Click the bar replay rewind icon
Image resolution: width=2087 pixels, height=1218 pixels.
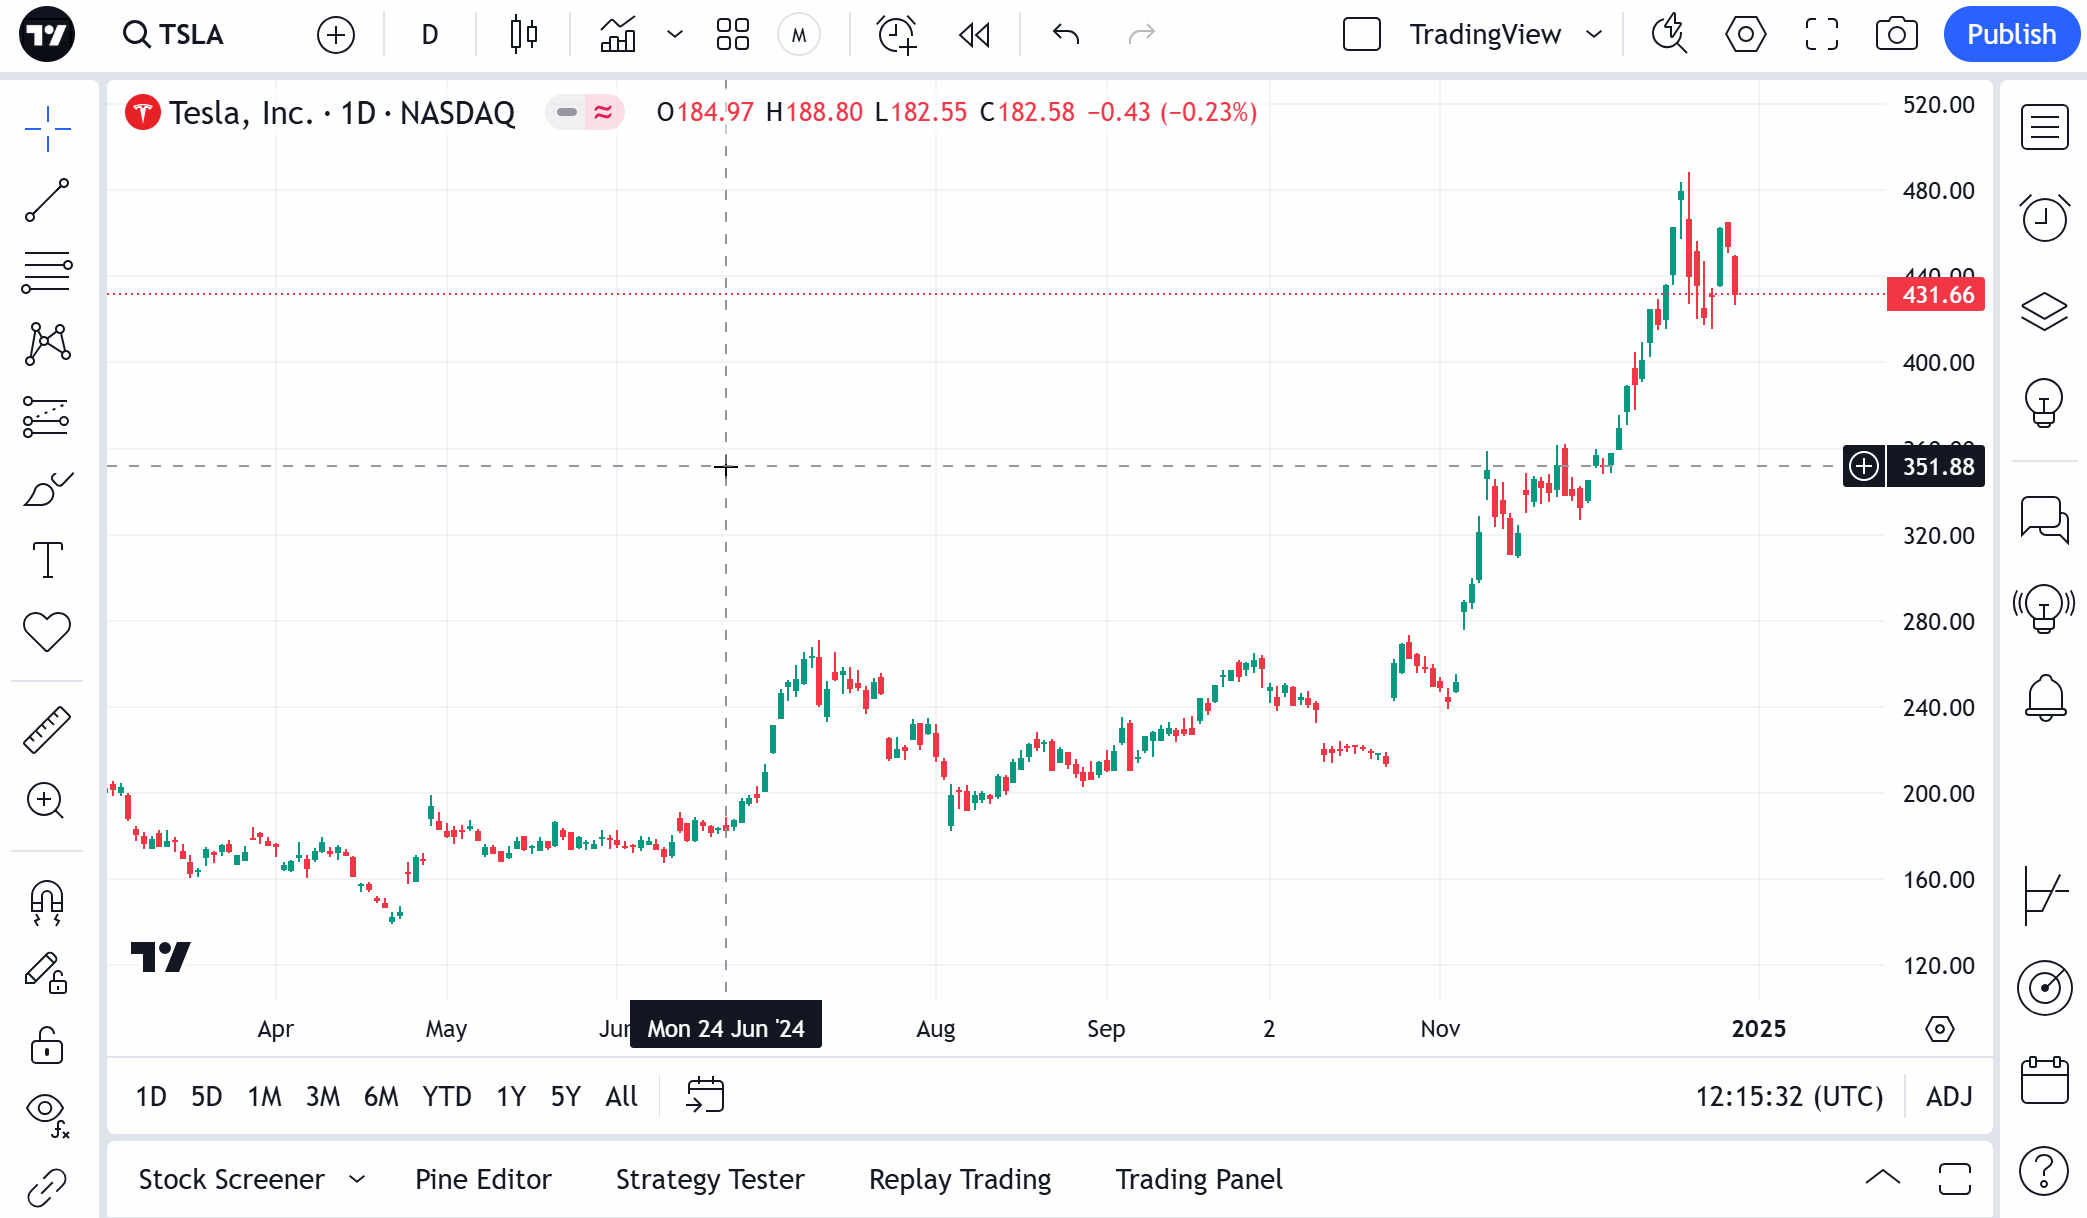click(974, 35)
